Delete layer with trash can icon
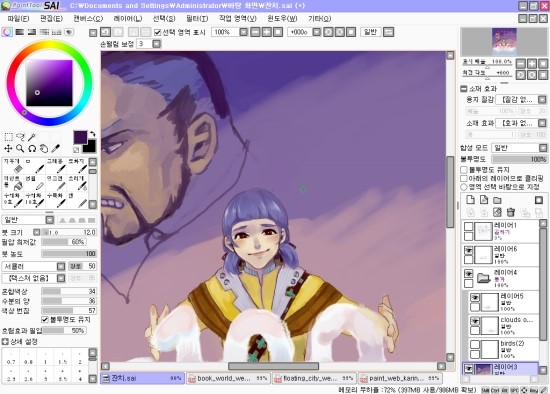The width and height of the screenshot is (550, 394). pyautogui.click(x=511, y=212)
